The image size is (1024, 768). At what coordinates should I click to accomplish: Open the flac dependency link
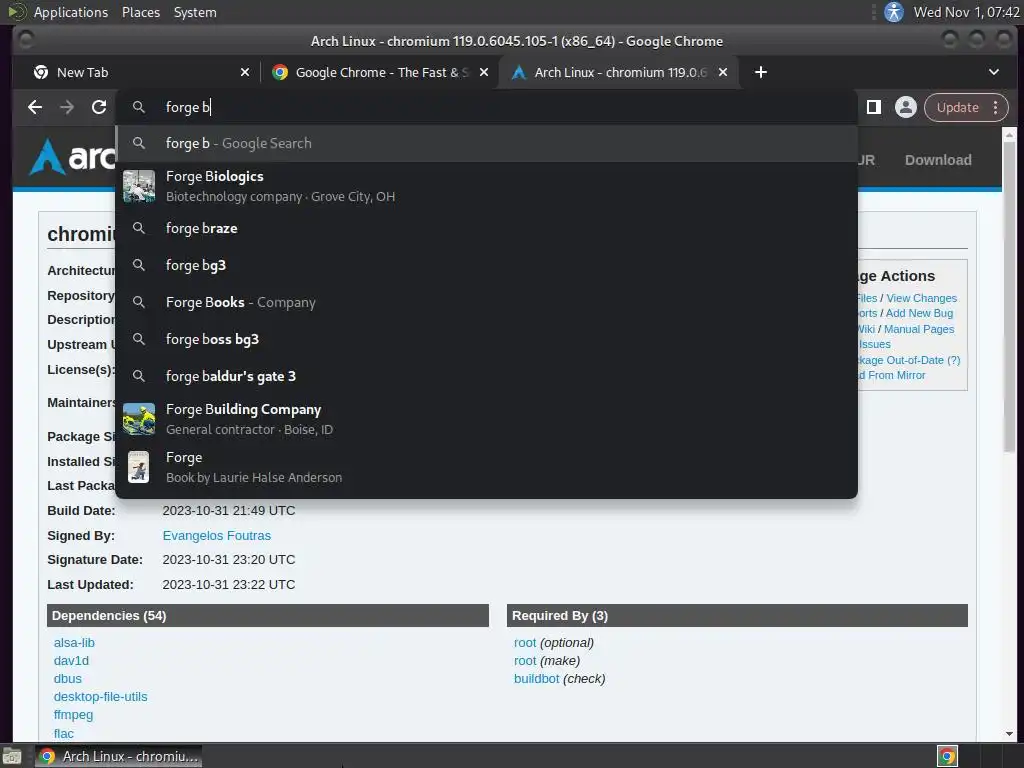pos(63,733)
